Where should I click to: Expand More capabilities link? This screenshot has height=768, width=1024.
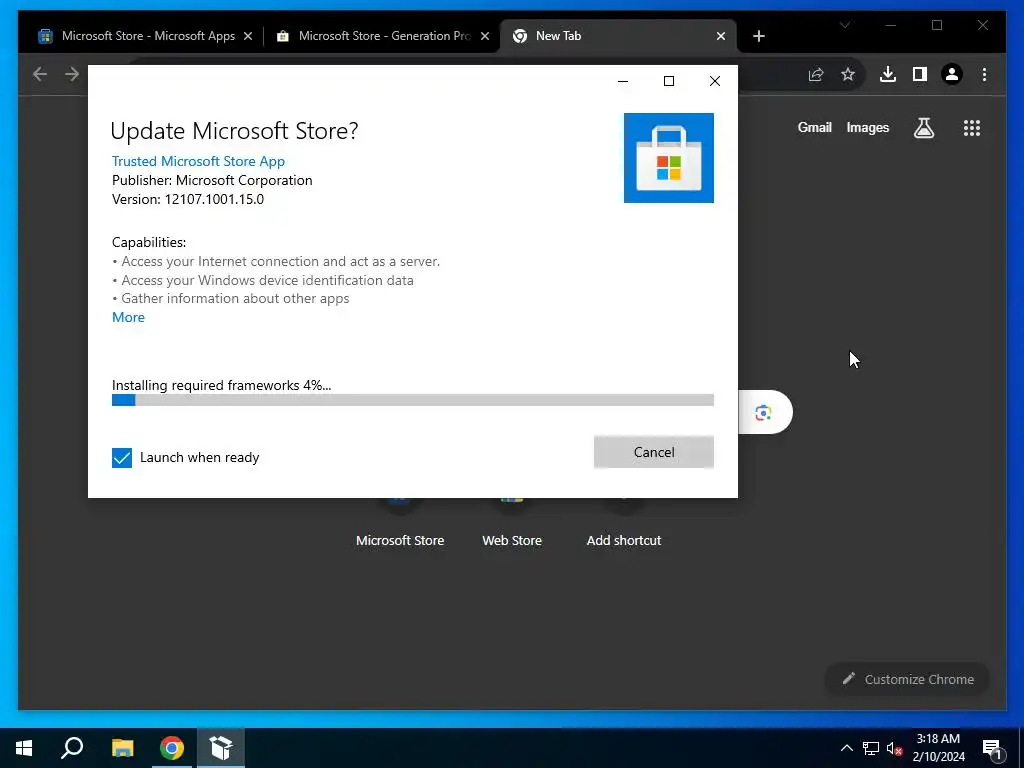pos(128,317)
